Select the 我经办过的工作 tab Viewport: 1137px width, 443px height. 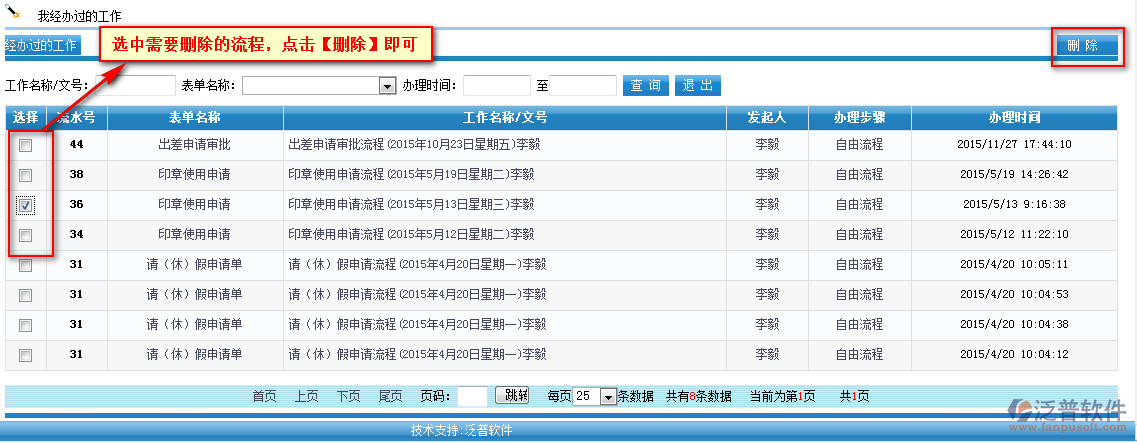click(41, 46)
